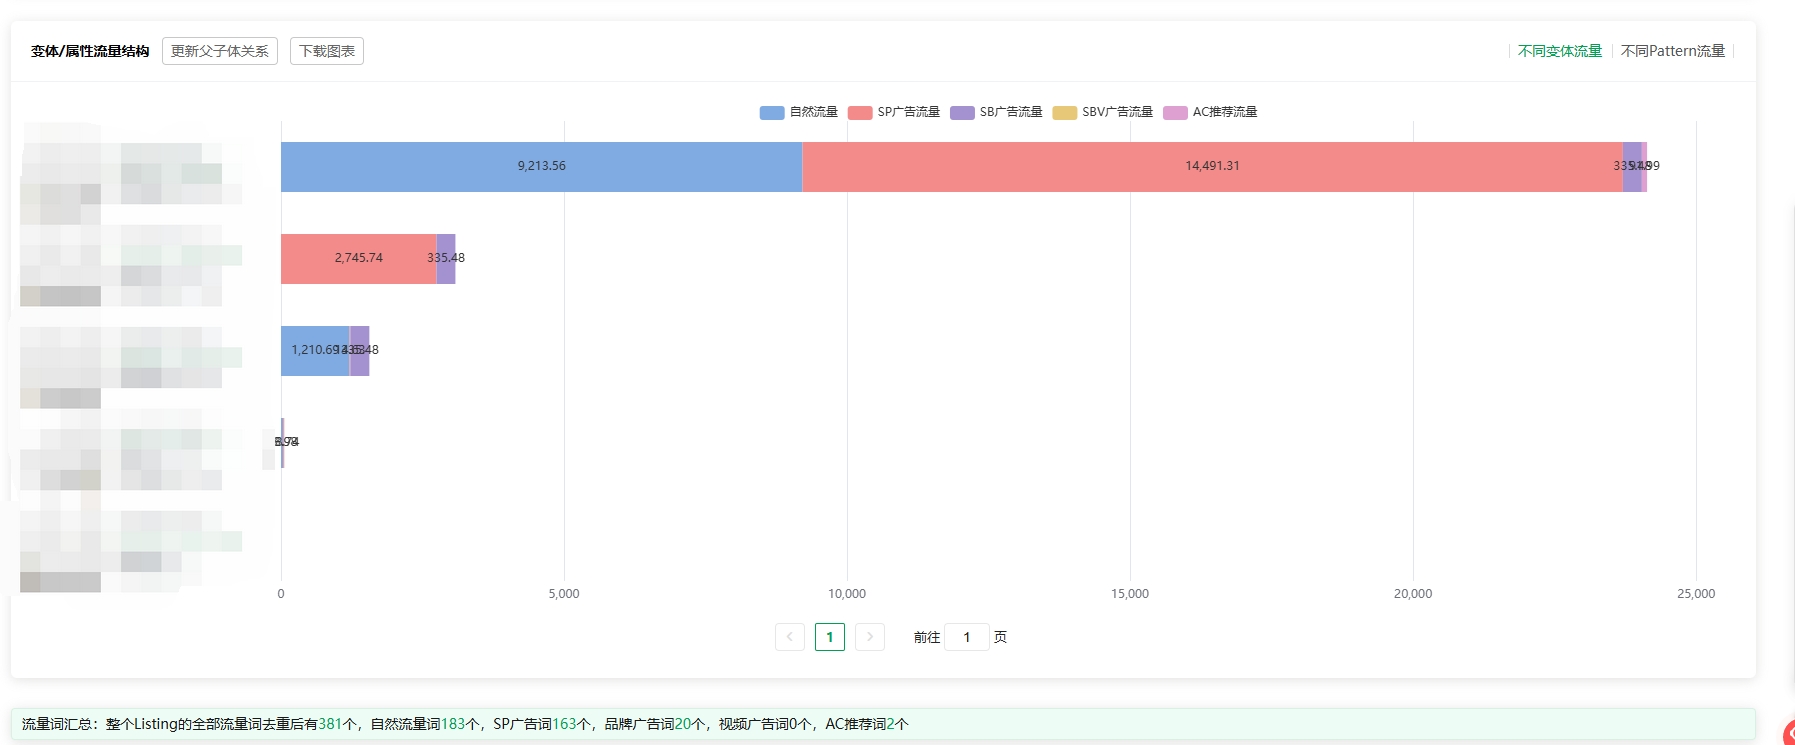
Task: Toggle SP广告流量 legend swatch
Action: click(860, 112)
